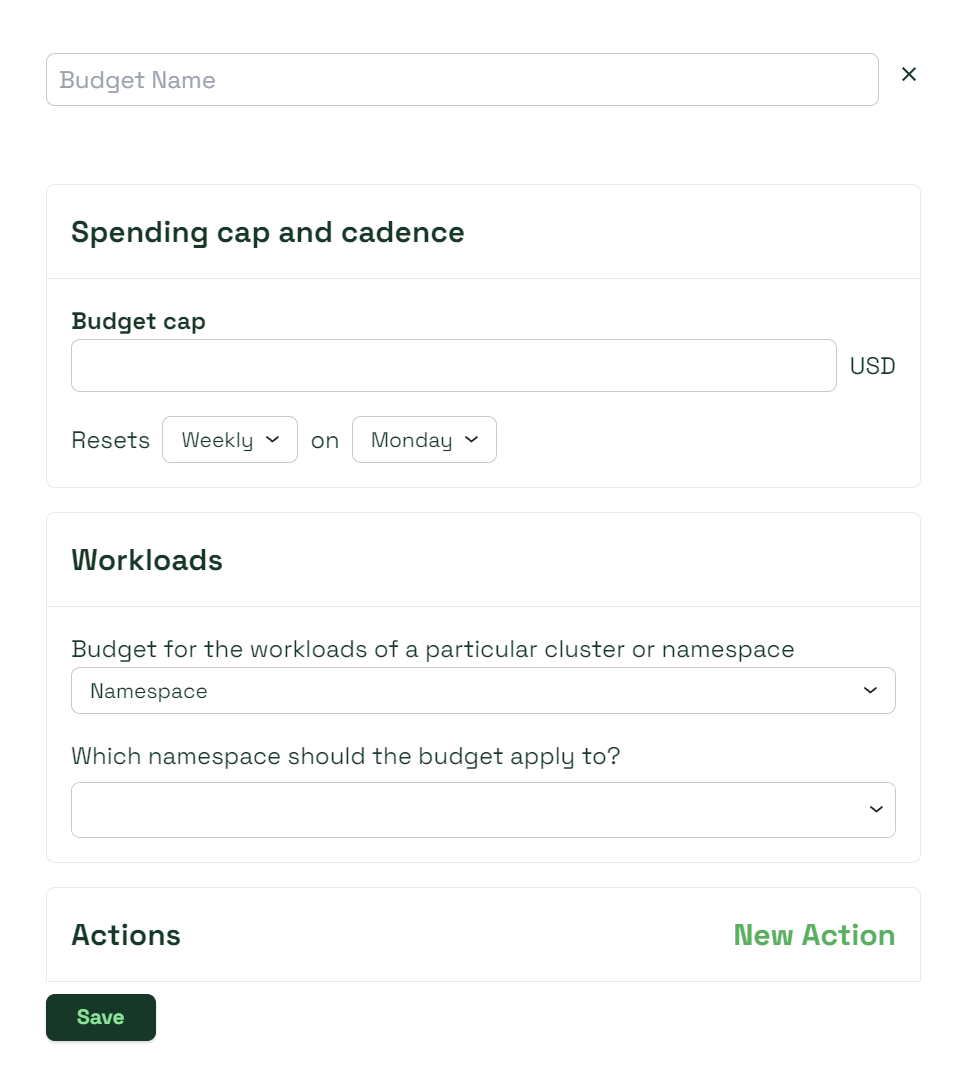
Task: Click the USD currency label
Action: [872, 365]
